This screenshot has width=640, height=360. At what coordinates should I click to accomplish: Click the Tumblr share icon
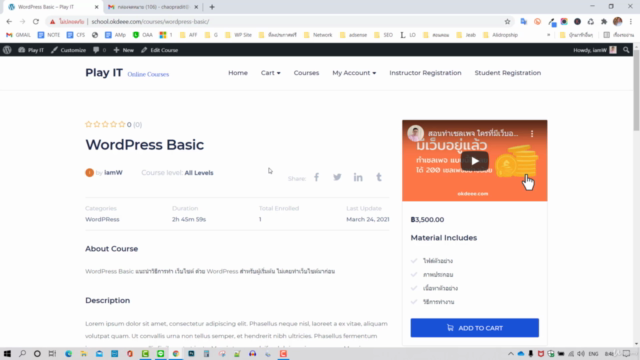[379, 177]
